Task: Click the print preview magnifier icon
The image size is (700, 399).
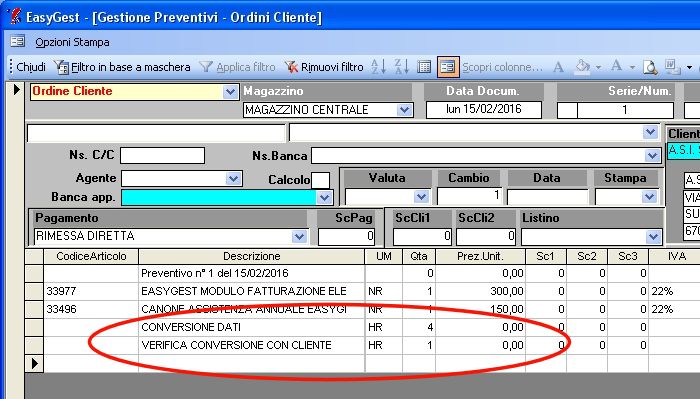Action: pos(650,67)
